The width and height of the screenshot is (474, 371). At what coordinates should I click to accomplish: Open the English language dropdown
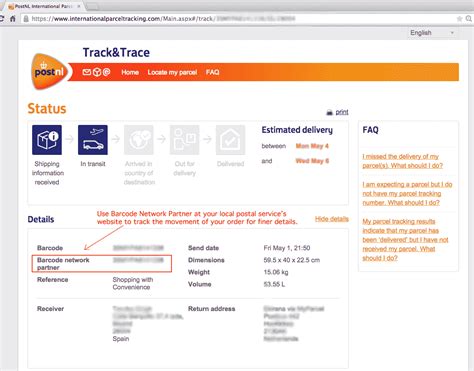(x=432, y=33)
